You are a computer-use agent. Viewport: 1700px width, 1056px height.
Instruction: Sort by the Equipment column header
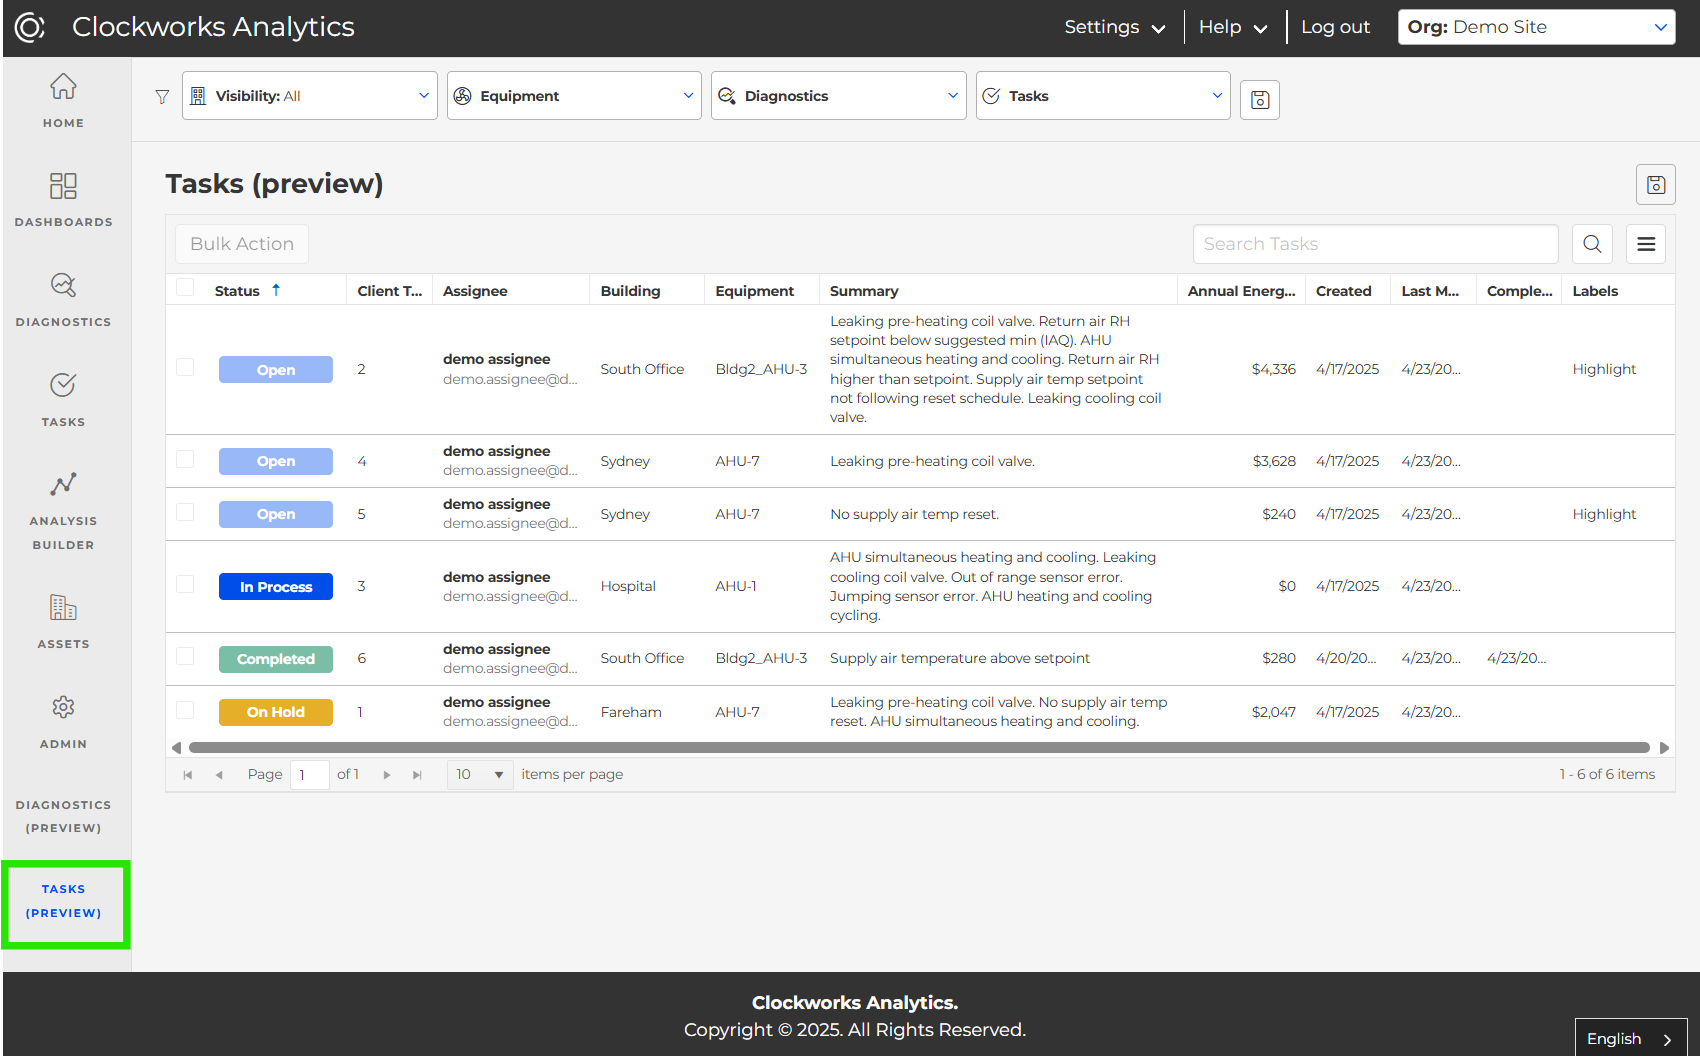tap(754, 291)
